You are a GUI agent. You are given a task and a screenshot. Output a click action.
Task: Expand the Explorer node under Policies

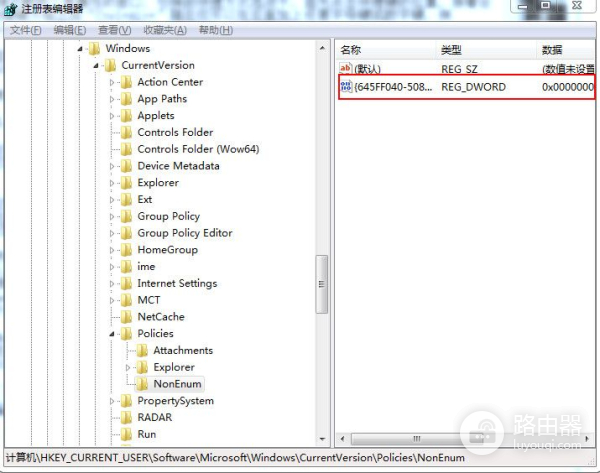click(128, 367)
